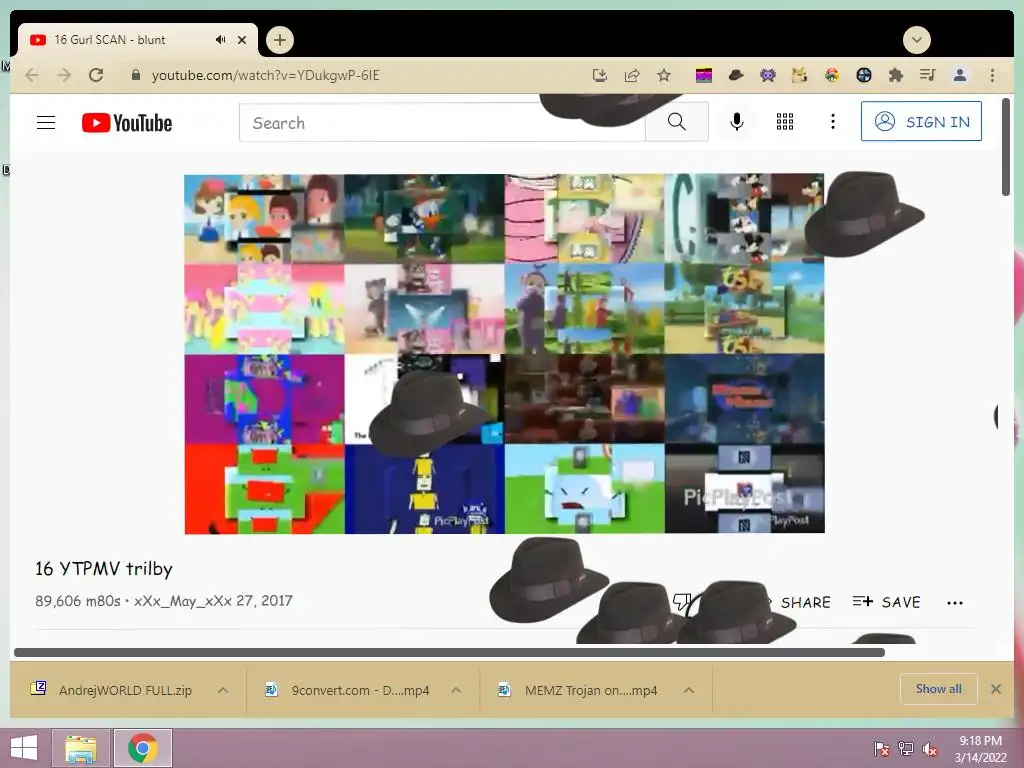Click Show all downloads

[x=938, y=688]
